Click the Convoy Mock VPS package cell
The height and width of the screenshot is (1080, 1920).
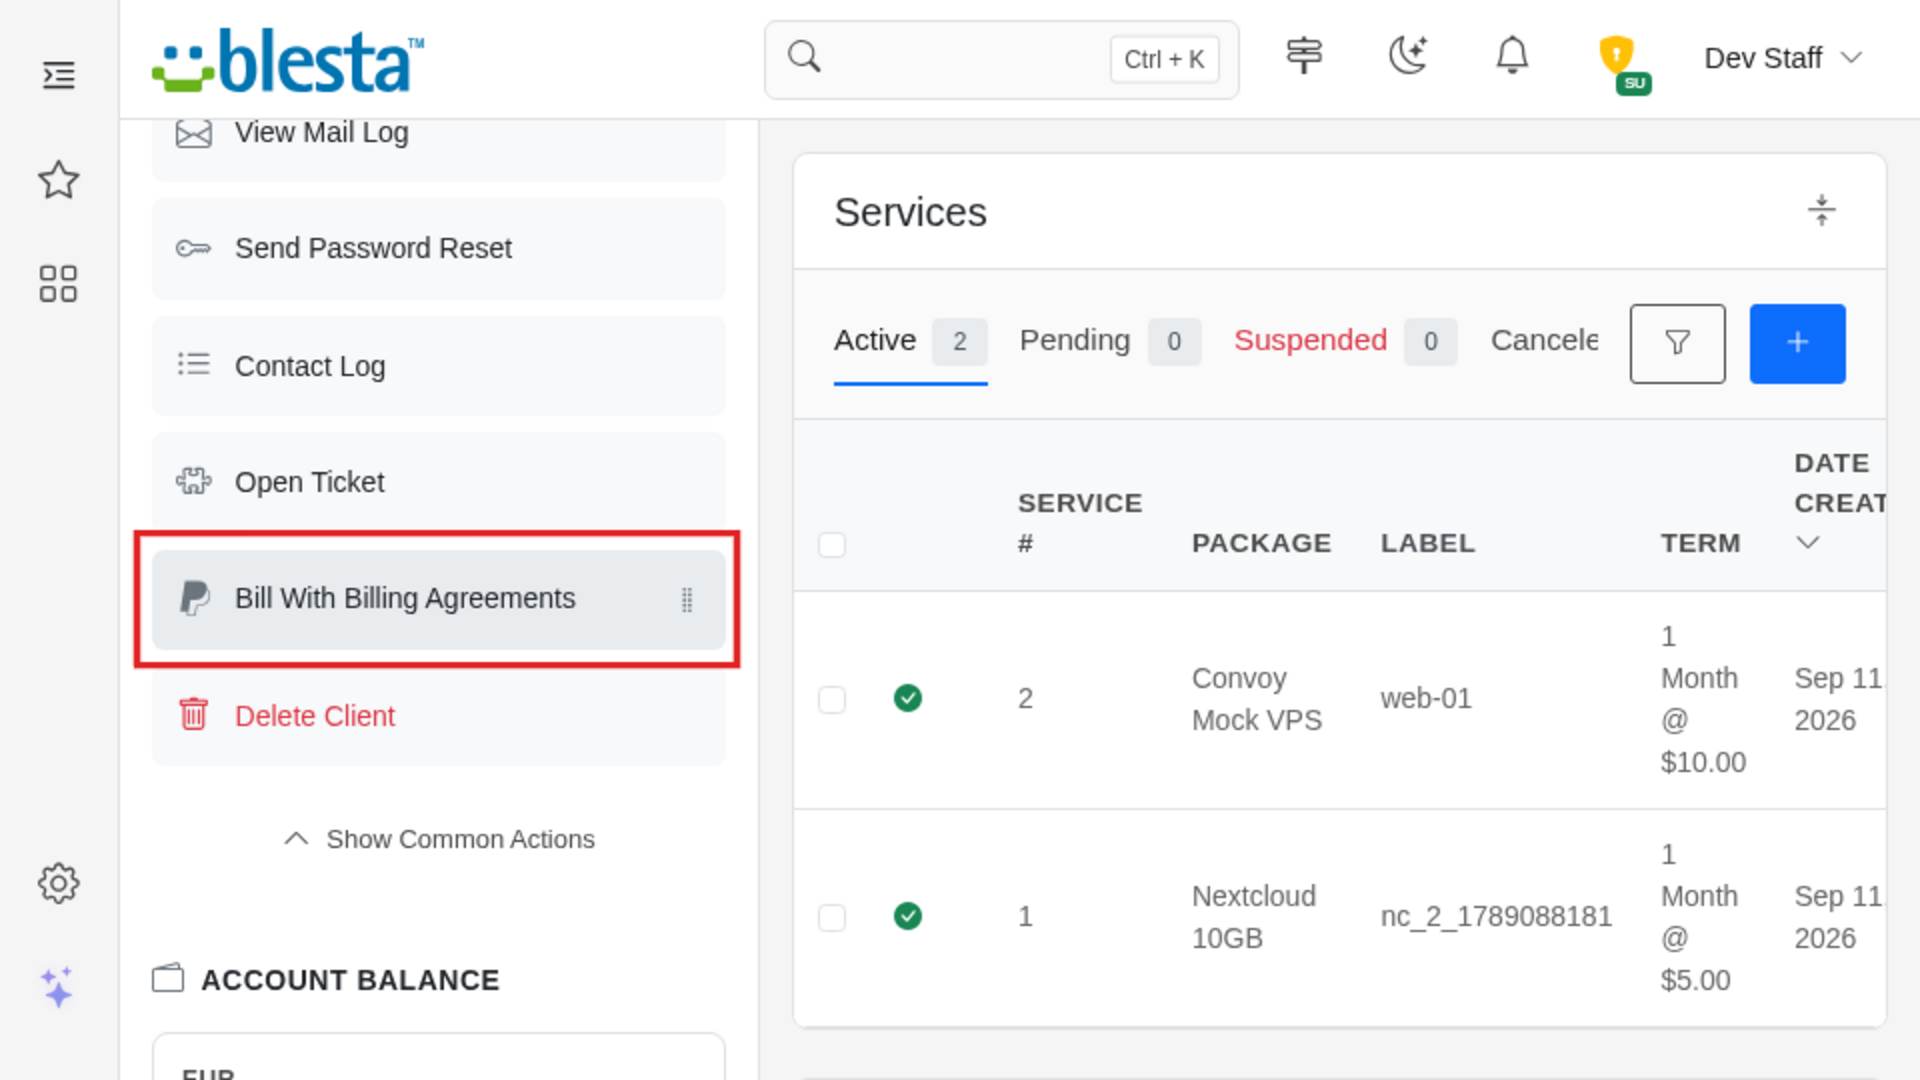pyautogui.click(x=1256, y=699)
